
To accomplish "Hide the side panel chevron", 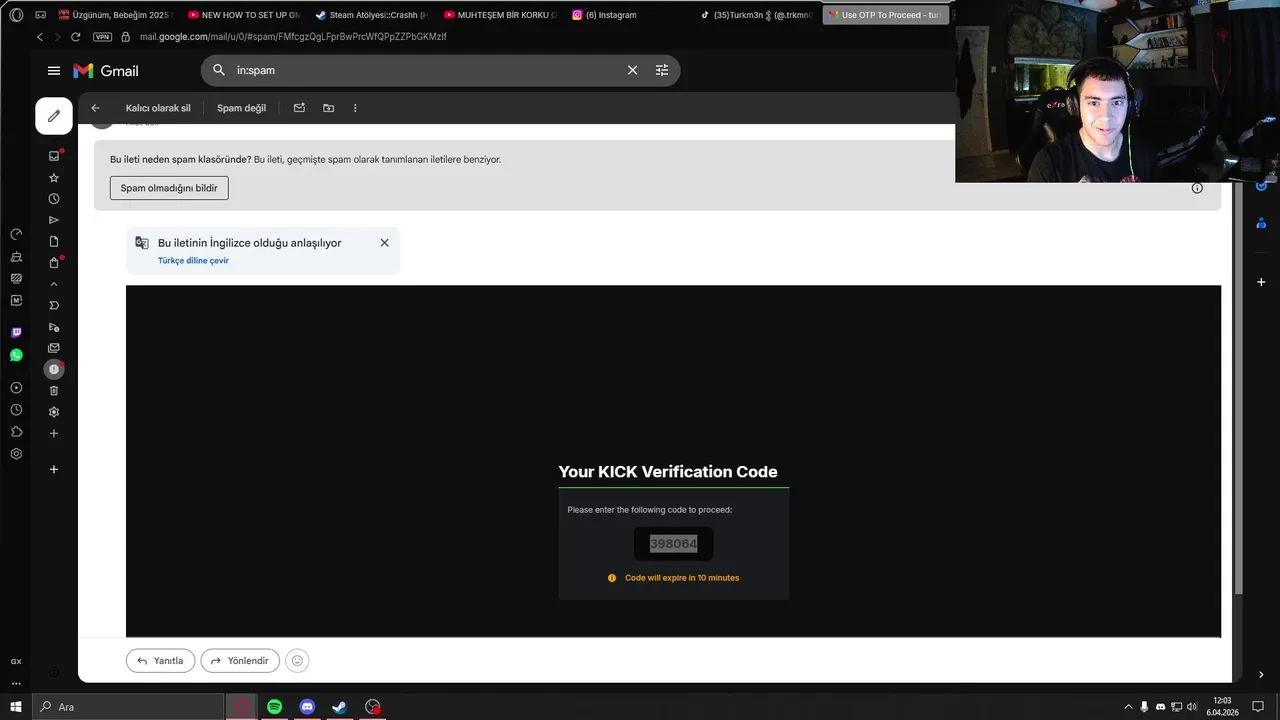I will click(1261, 675).
